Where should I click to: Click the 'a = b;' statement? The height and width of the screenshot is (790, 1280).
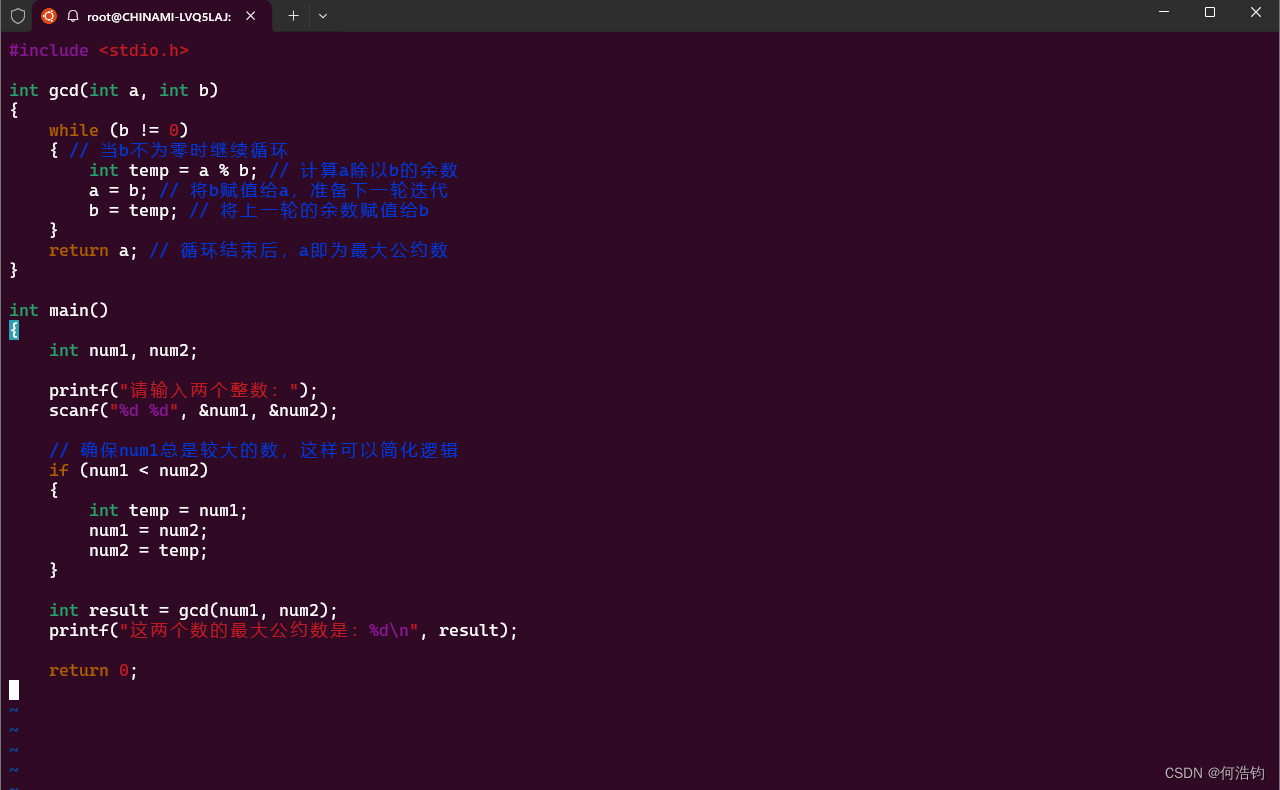(119, 190)
